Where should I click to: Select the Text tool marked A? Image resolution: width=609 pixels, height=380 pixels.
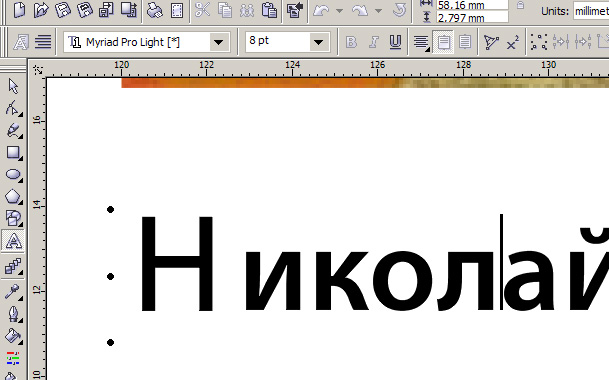pos(13,241)
